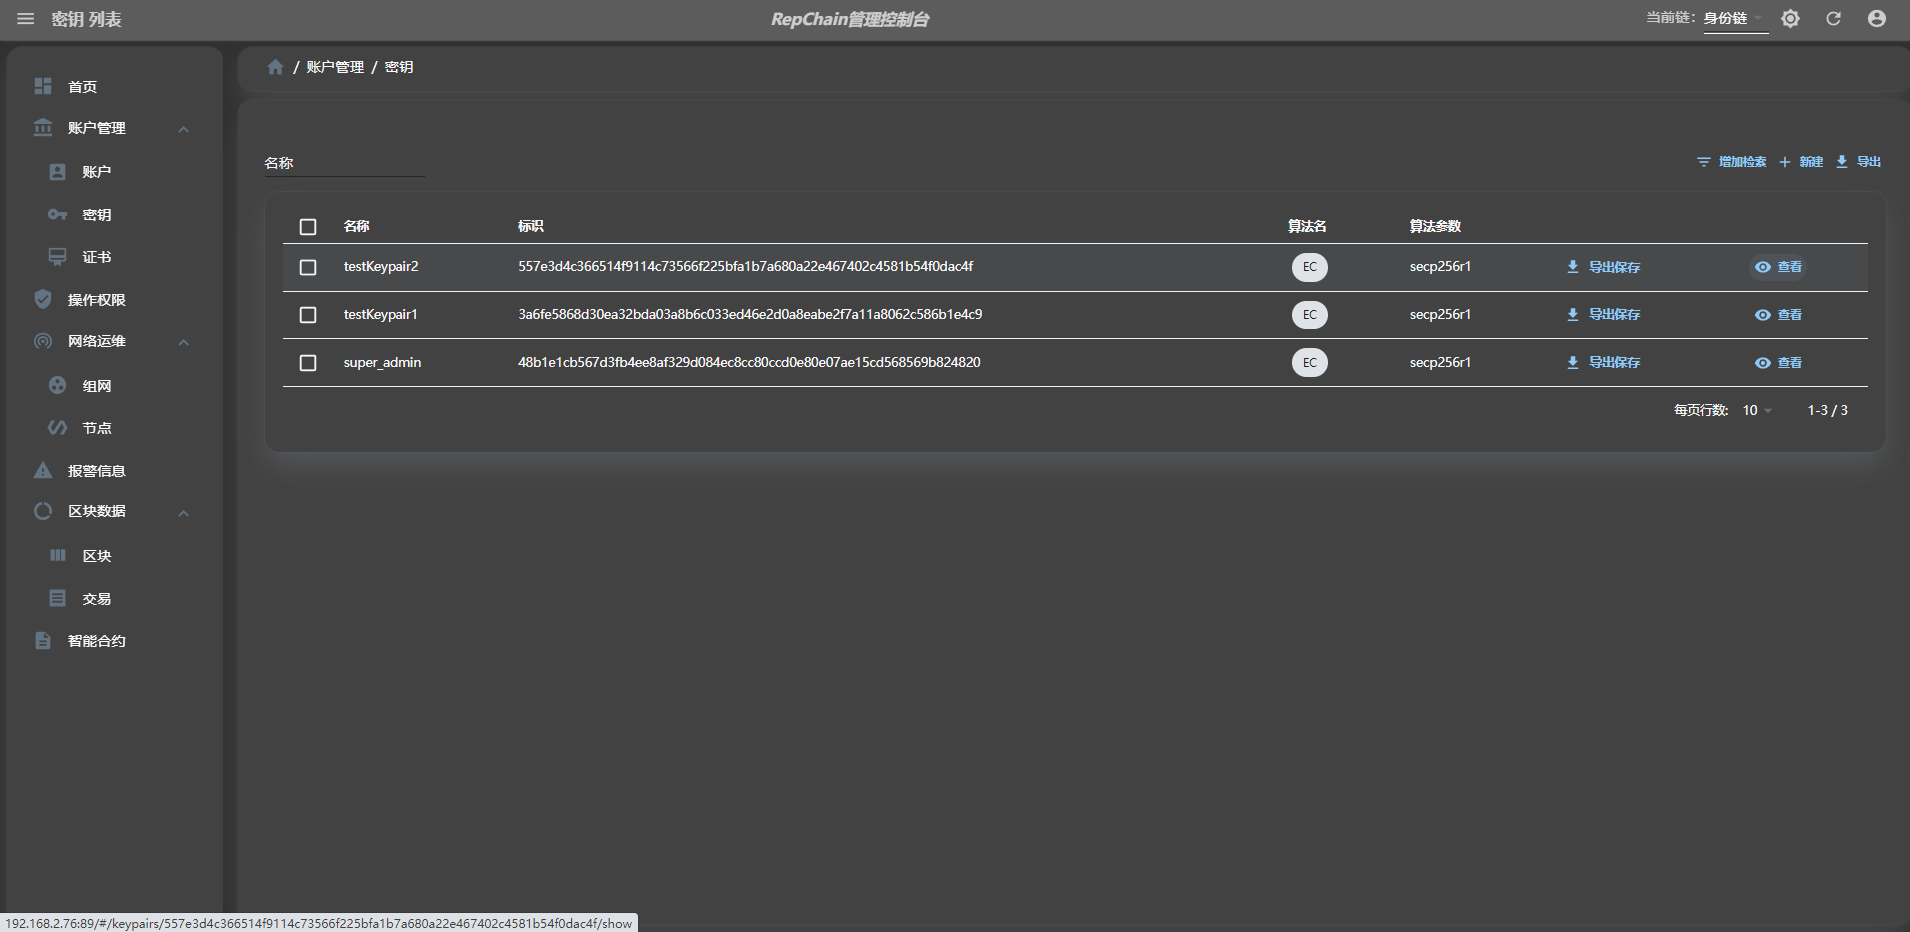The width and height of the screenshot is (1910, 932).
Task: Click 导出保存 for testKeypair2
Action: tap(1603, 267)
